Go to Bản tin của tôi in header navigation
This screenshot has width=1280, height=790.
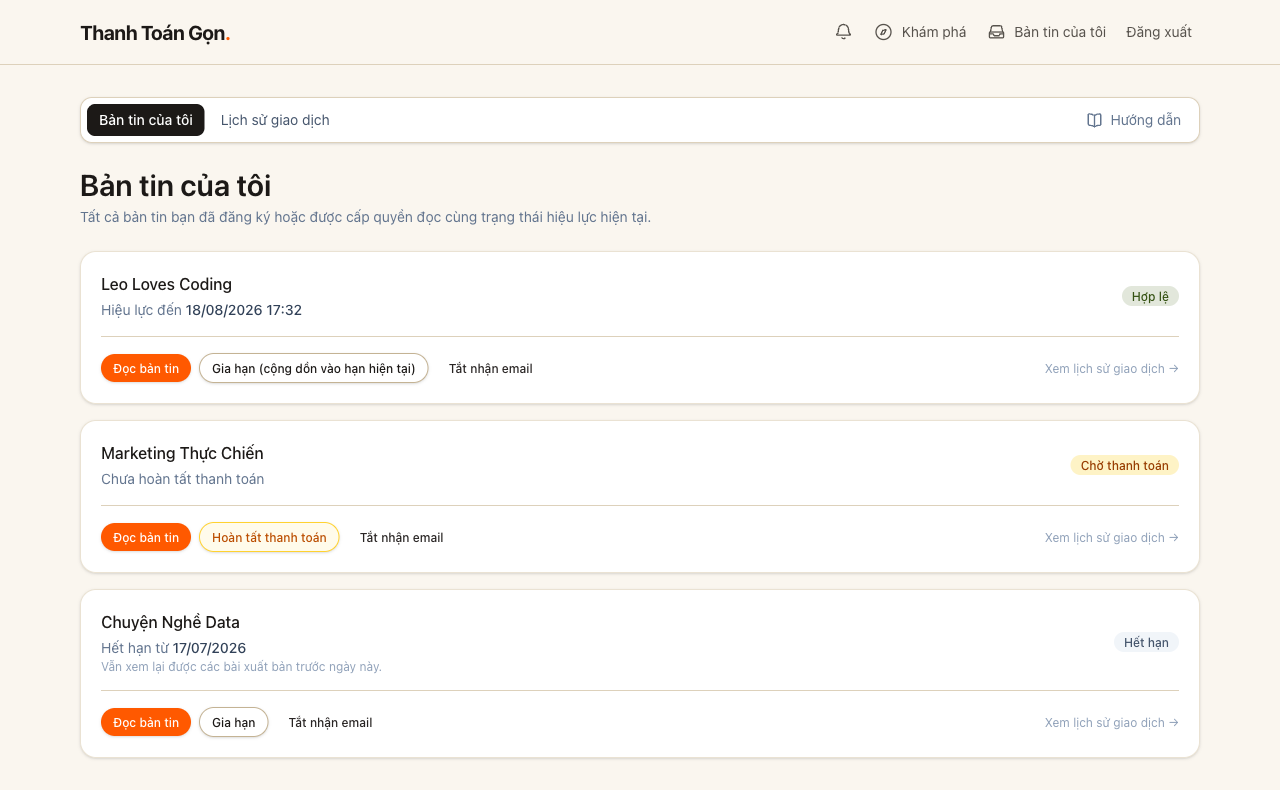1046,32
